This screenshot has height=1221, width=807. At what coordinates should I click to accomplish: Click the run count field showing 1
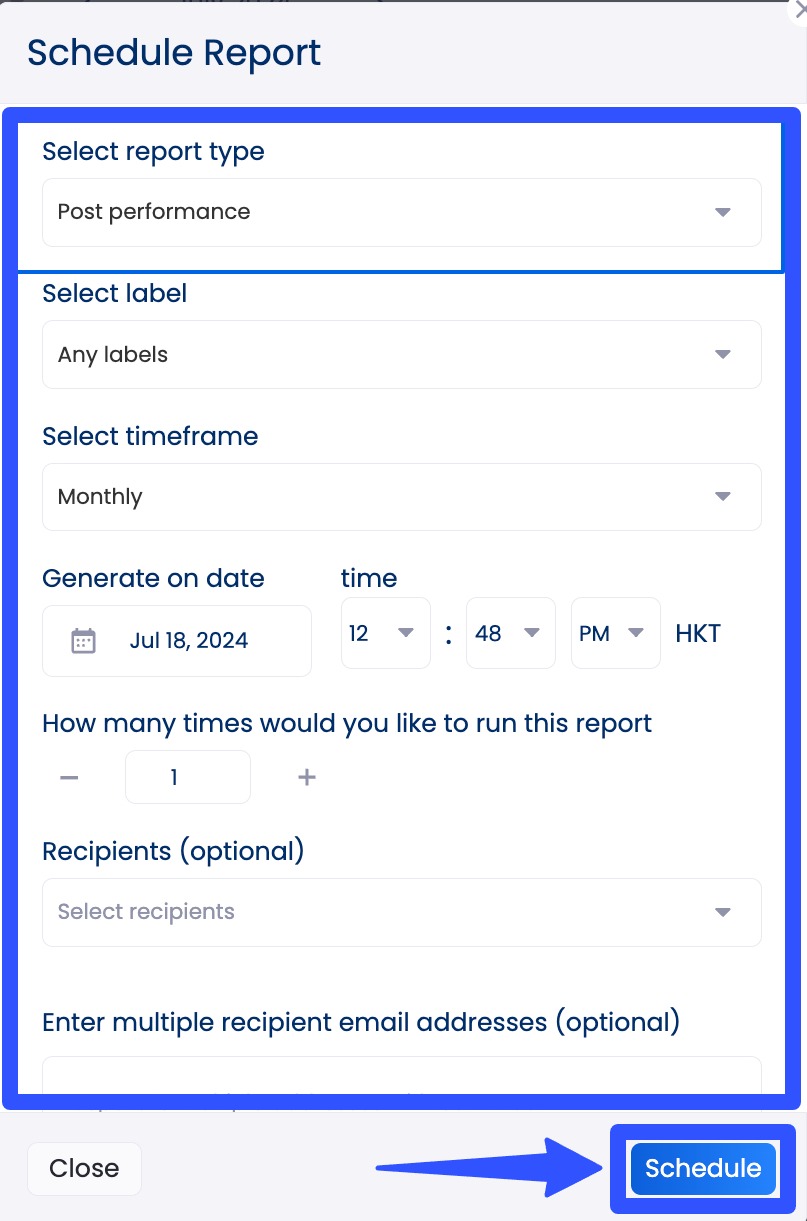[x=187, y=777]
